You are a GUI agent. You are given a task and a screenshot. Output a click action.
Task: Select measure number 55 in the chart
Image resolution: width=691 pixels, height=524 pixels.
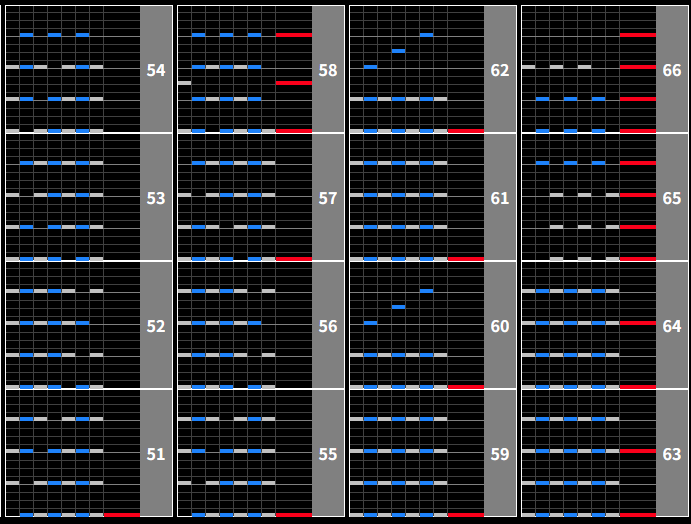(x=328, y=454)
